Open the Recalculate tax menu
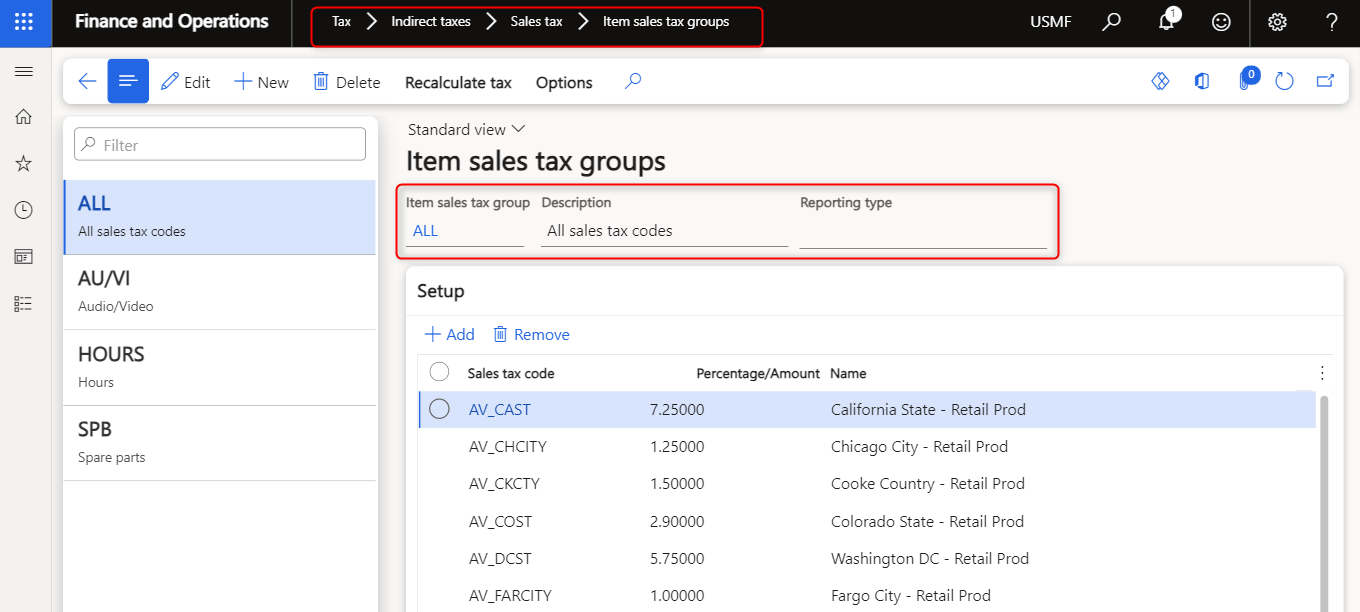This screenshot has width=1360, height=612. (458, 82)
